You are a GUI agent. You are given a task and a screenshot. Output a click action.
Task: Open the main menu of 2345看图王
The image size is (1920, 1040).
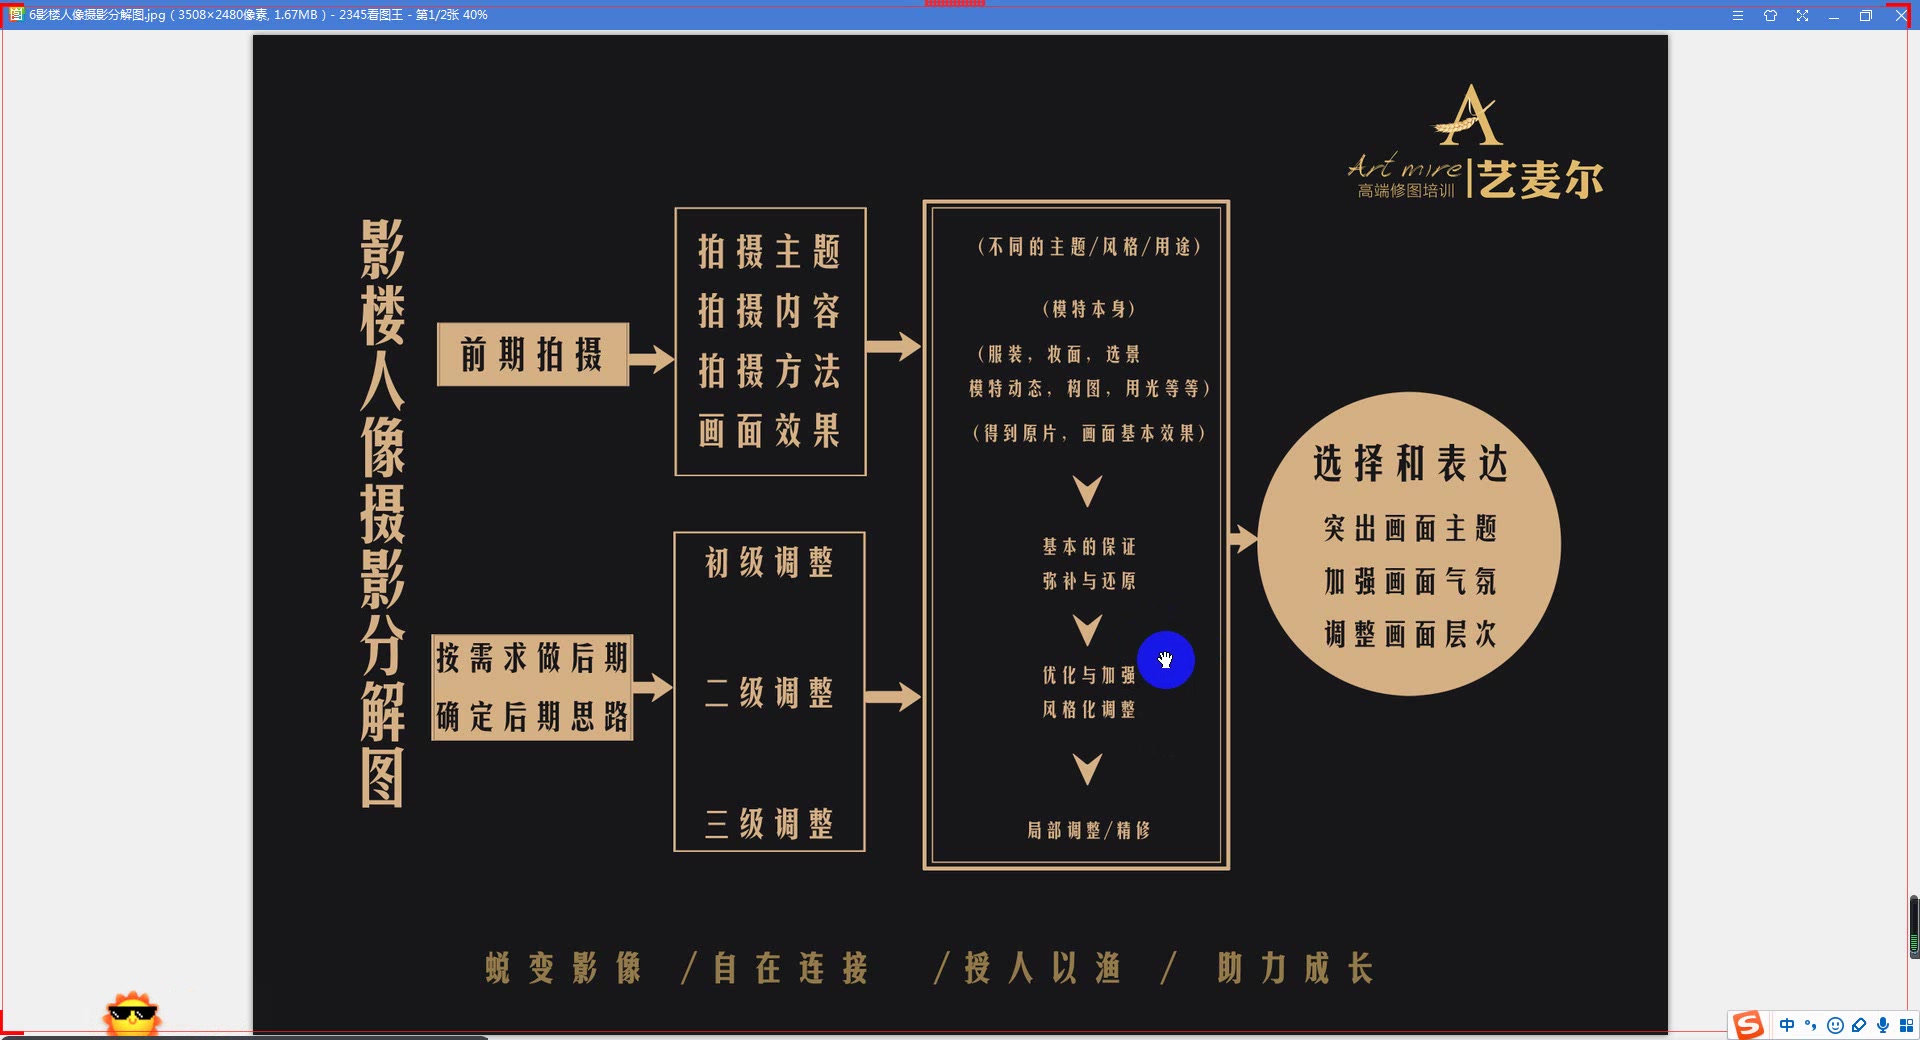pyautogui.click(x=1738, y=15)
